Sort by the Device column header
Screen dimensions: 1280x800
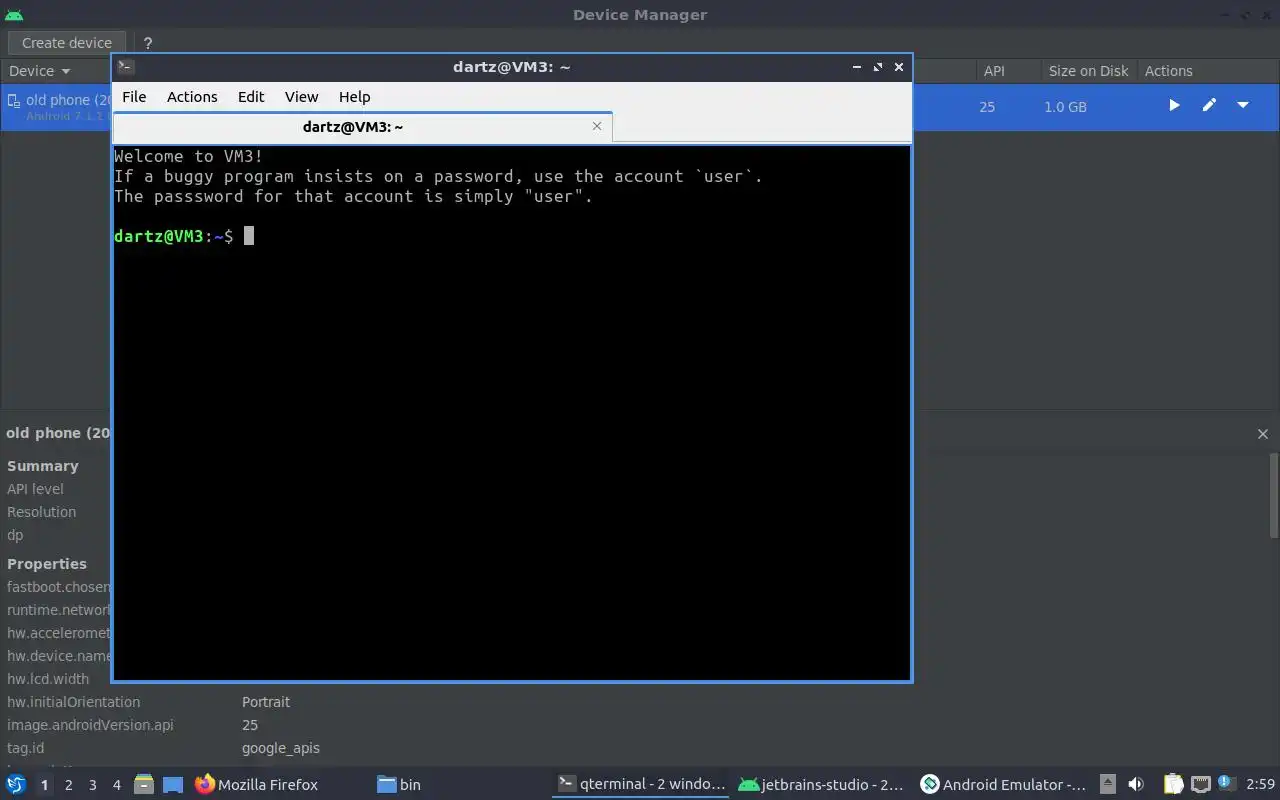tap(40, 71)
